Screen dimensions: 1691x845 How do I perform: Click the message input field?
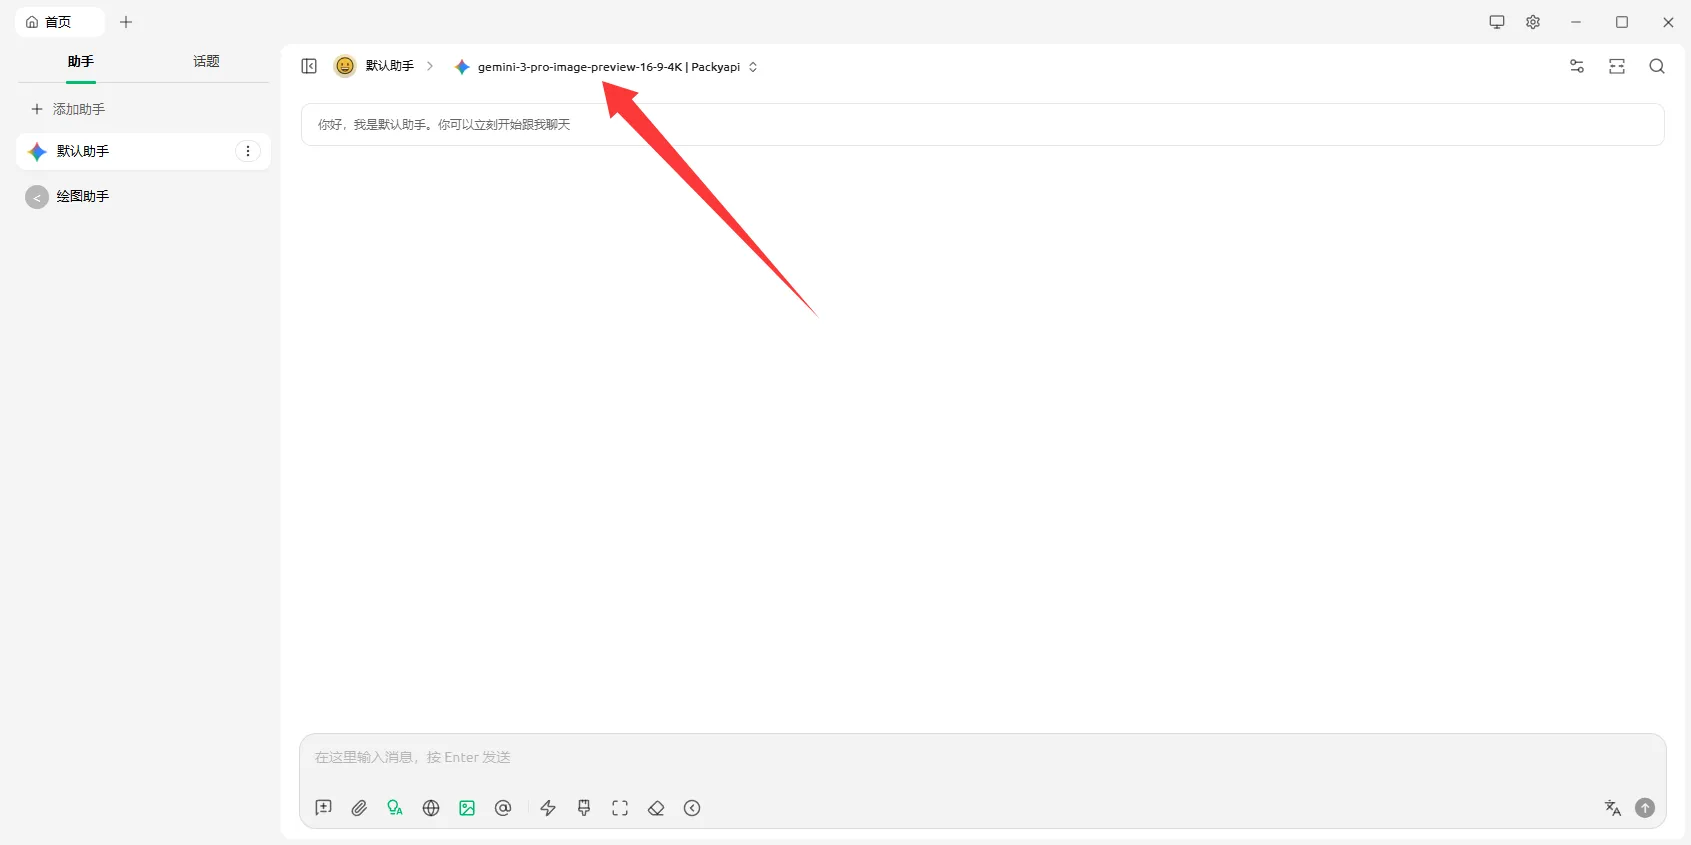click(x=980, y=758)
